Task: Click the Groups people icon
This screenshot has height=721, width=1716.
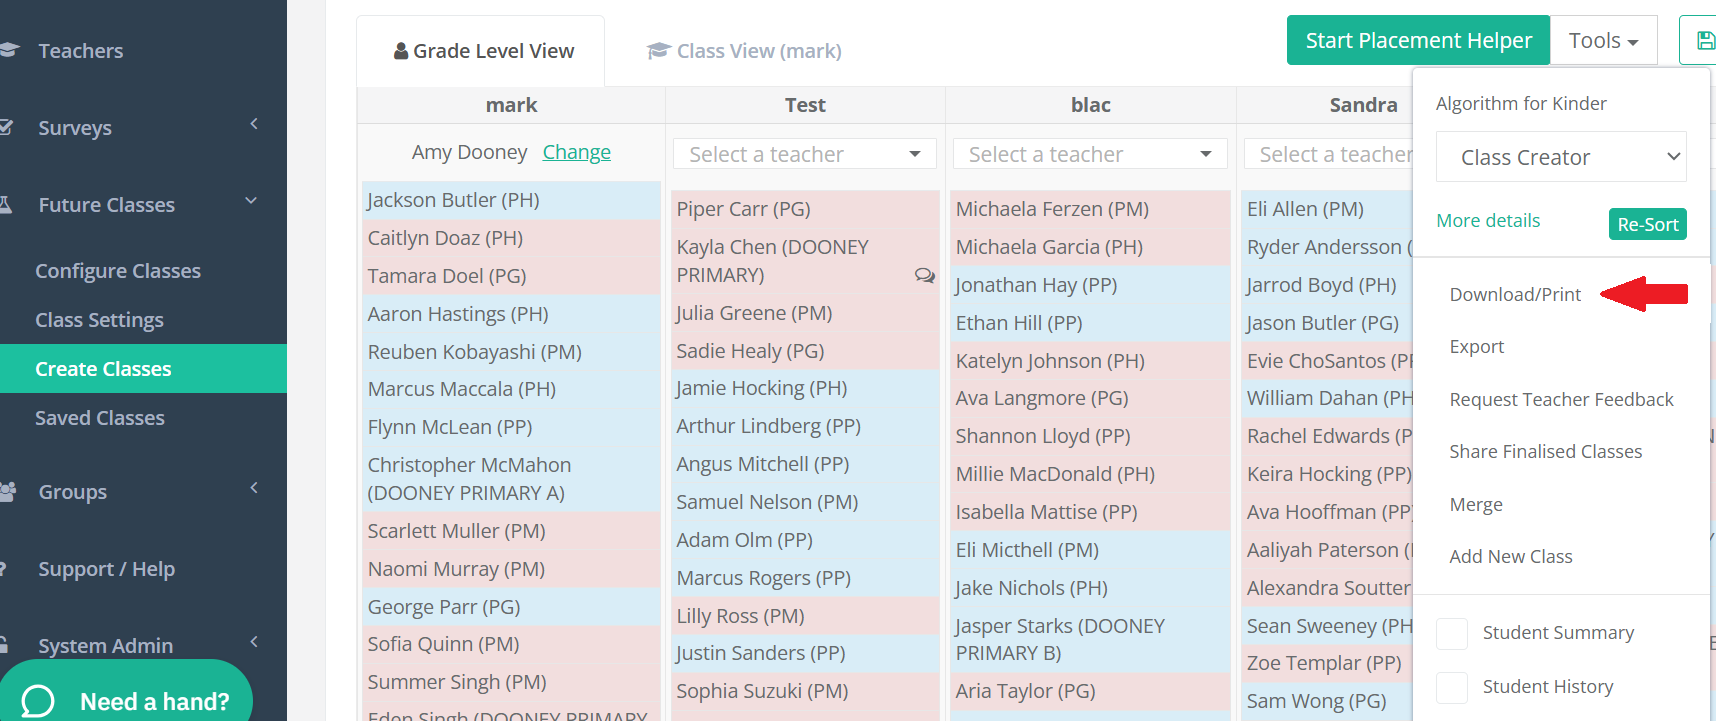Action: (8, 491)
